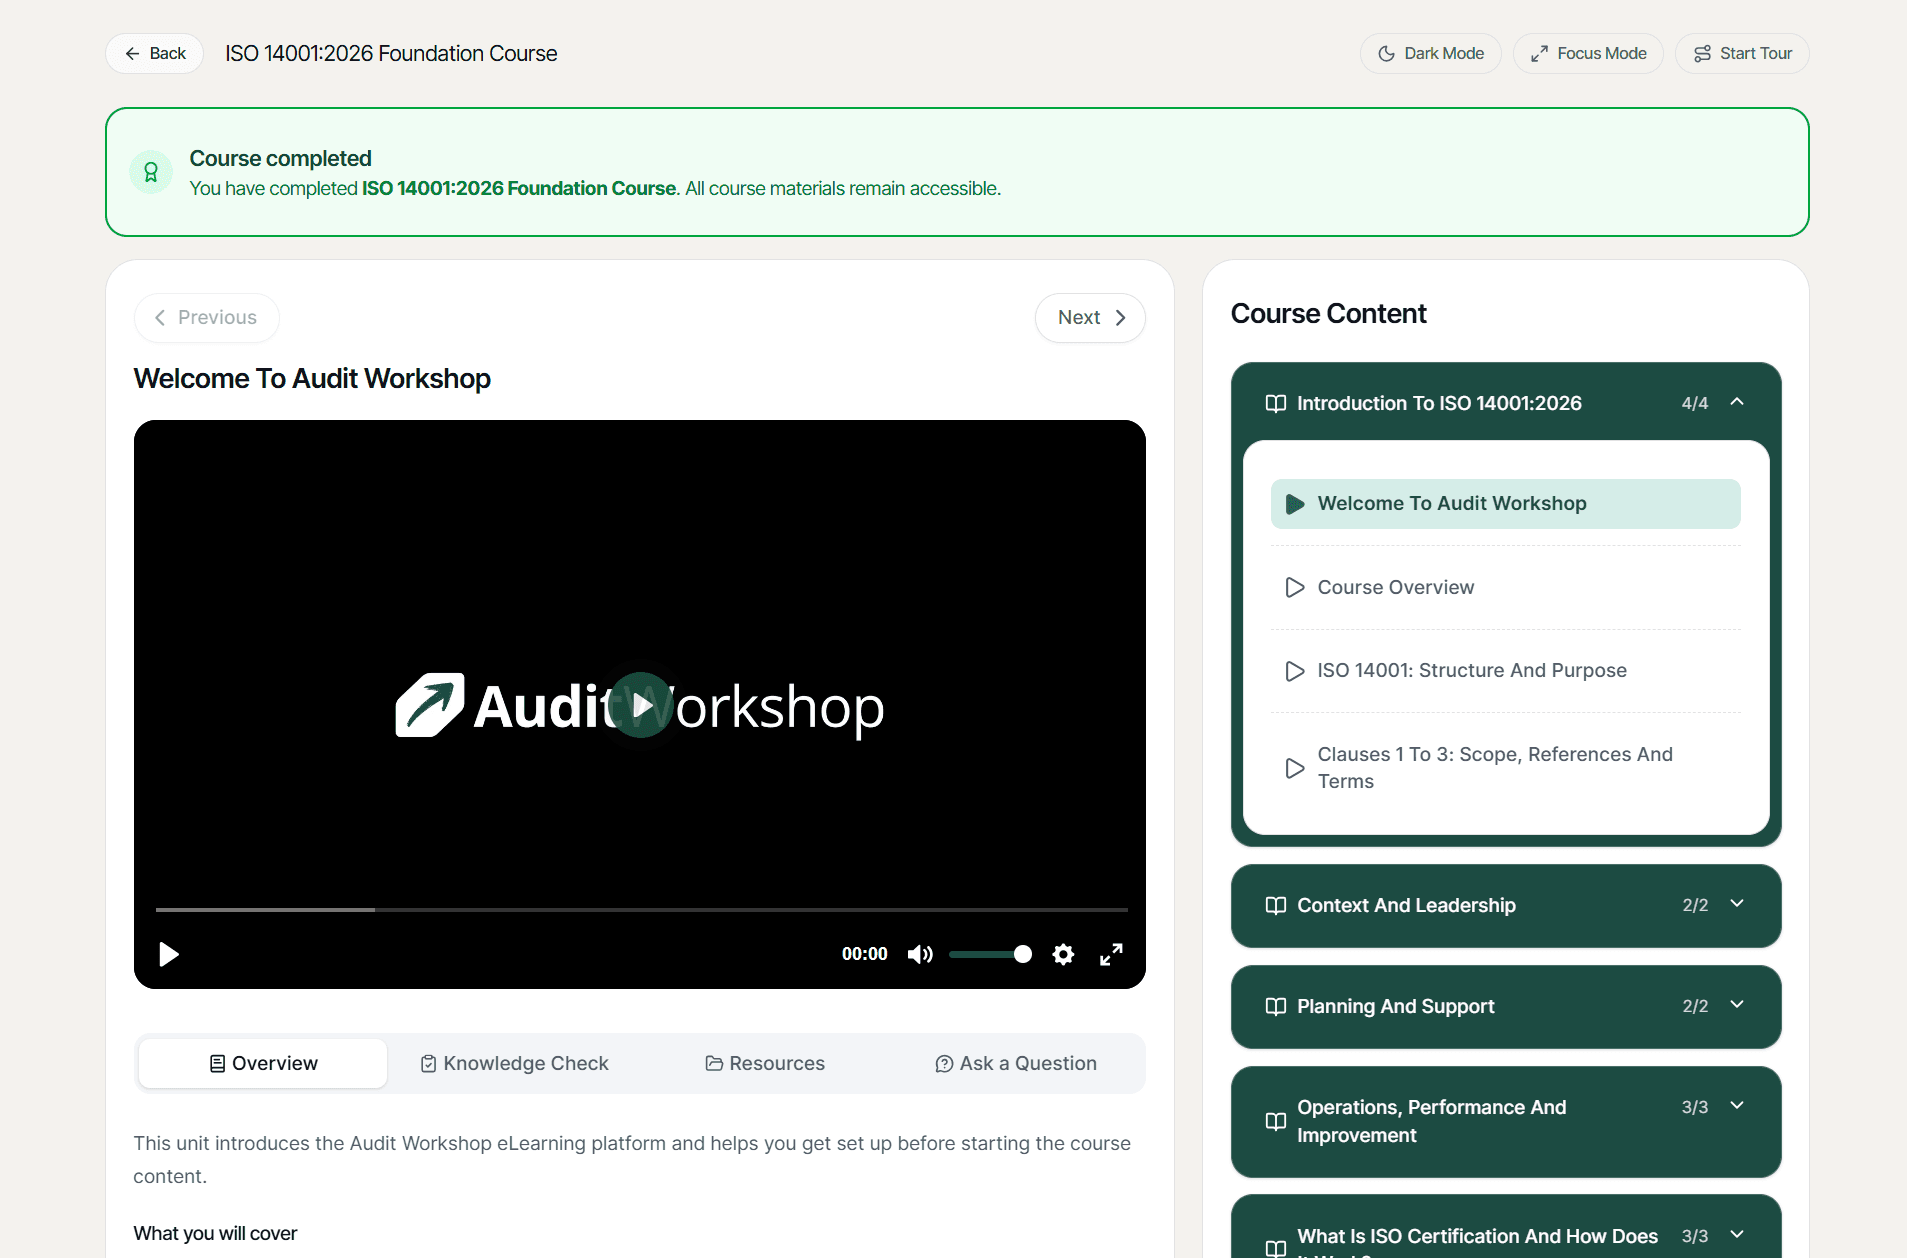
Task: Open ISO 14001: Structure And Purpose lesson
Action: [x=1505, y=671]
